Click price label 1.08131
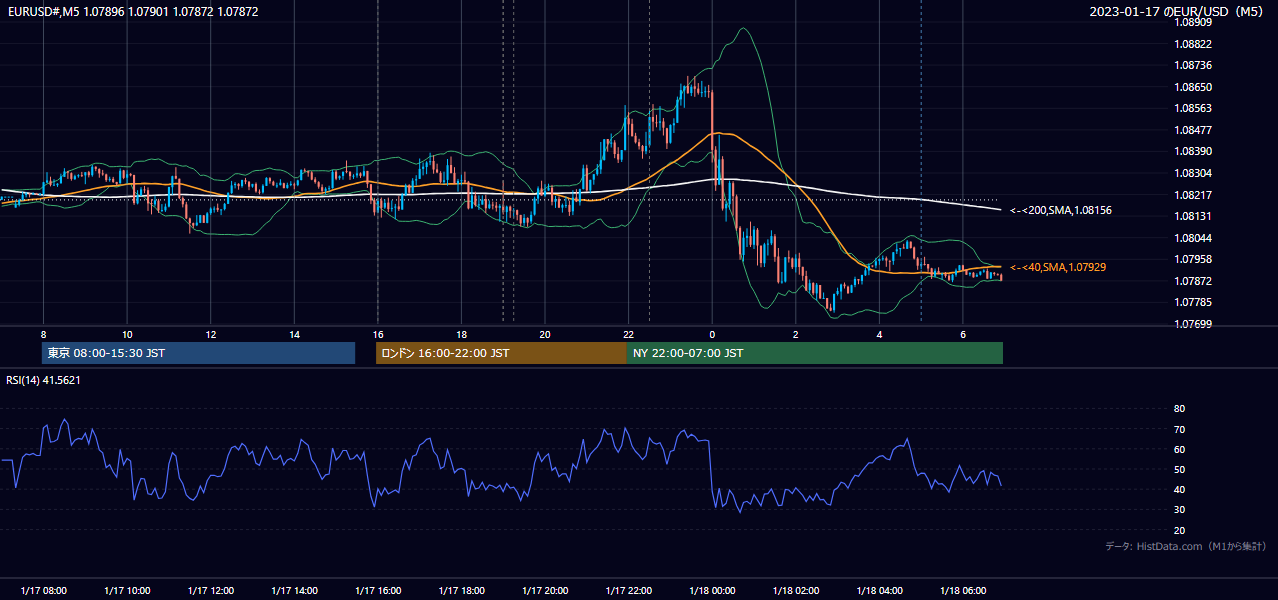This screenshot has width=1278, height=600. (1193, 216)
